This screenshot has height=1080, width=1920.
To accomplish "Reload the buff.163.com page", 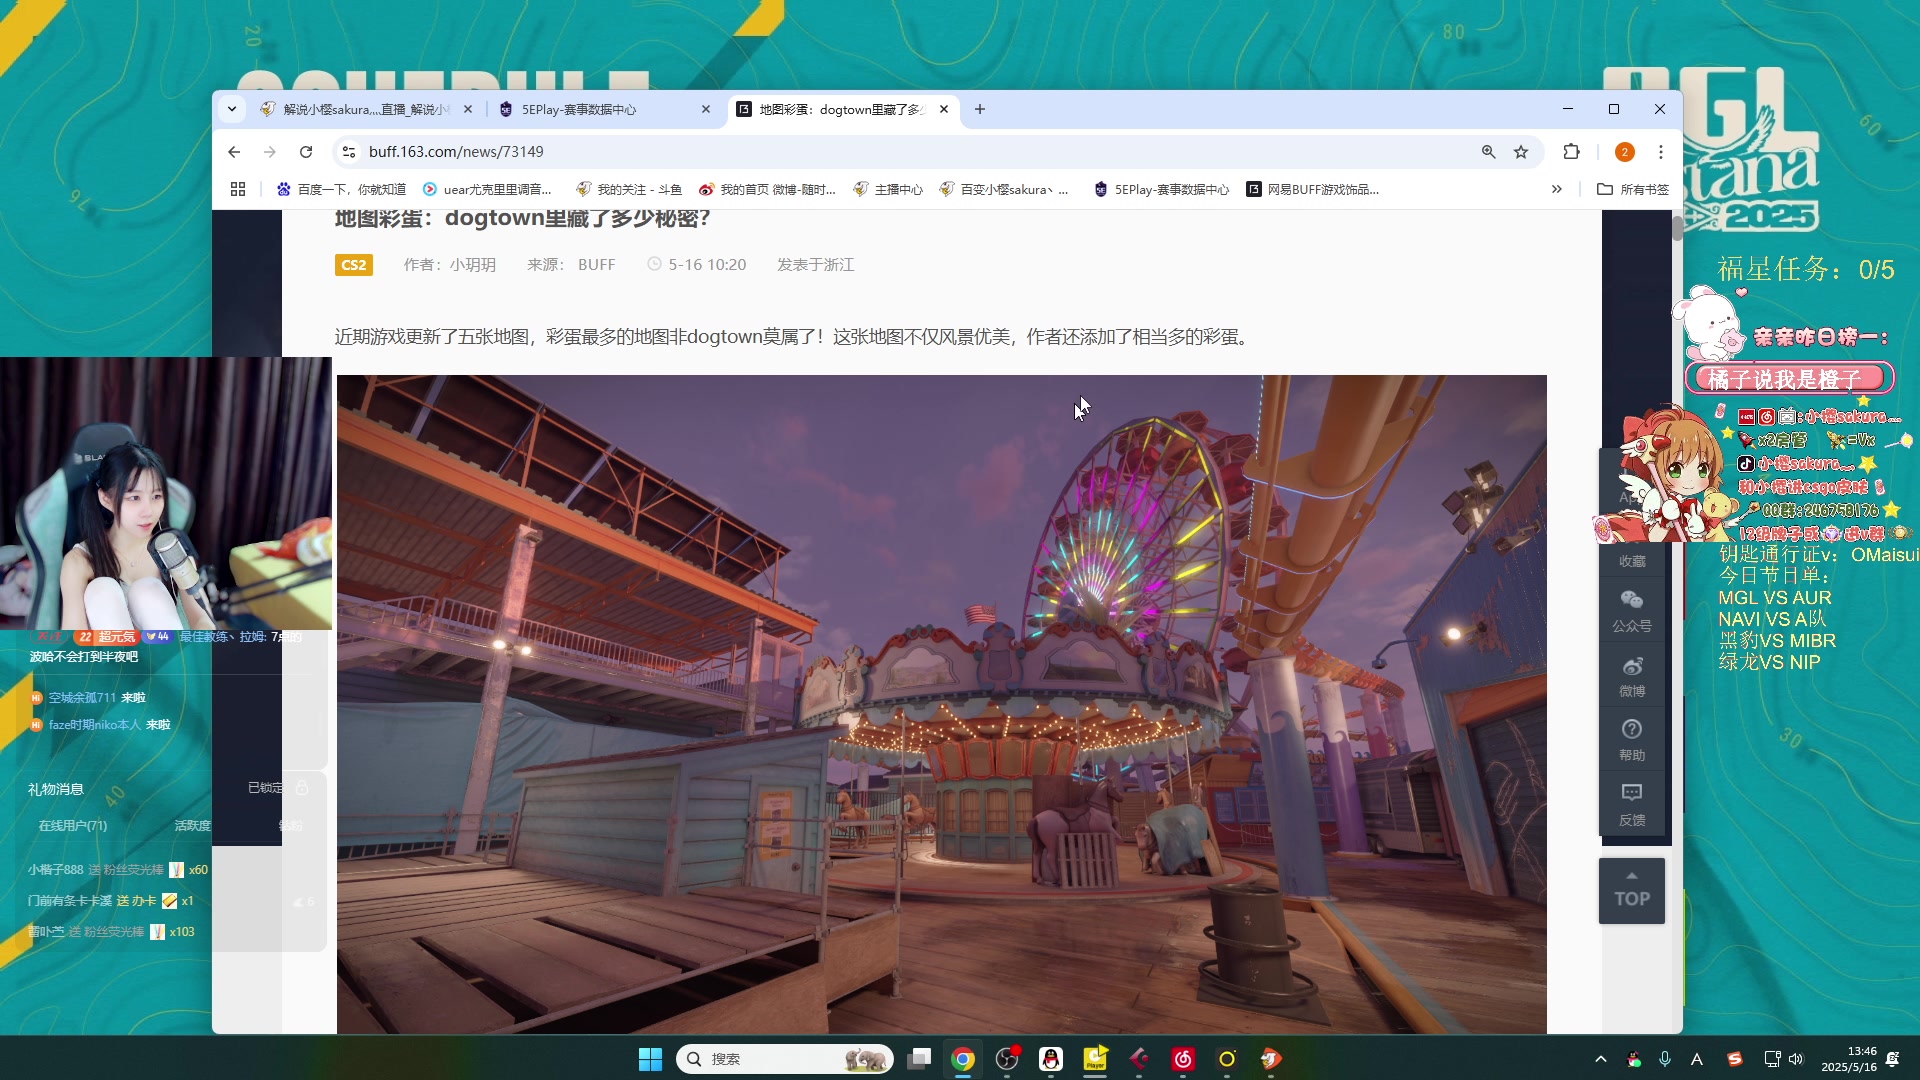I will (306, 152).
